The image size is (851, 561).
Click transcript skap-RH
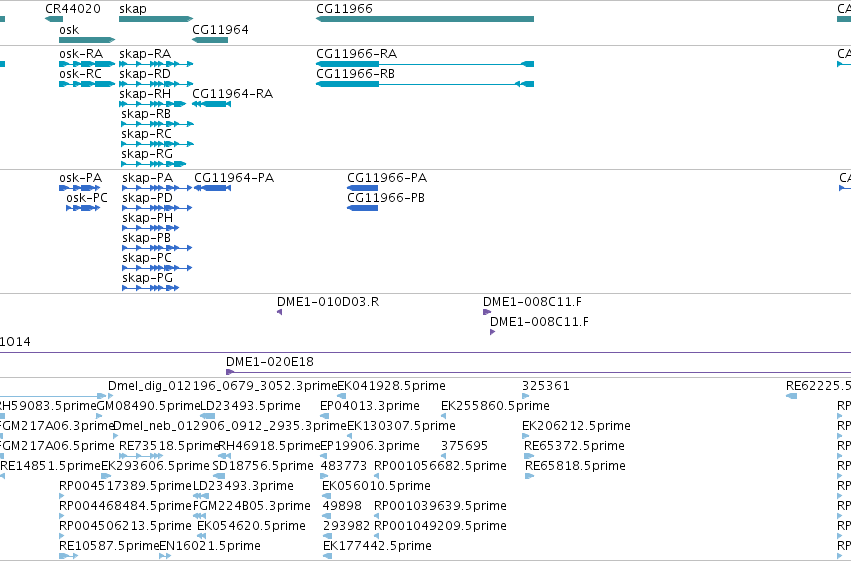[x=145, y=94]
